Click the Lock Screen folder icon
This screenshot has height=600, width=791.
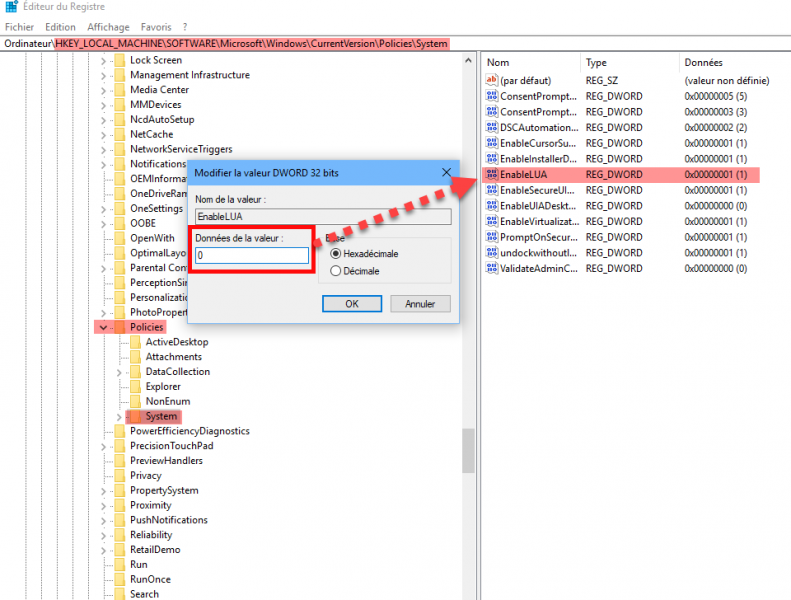click(x=120, y=60)
